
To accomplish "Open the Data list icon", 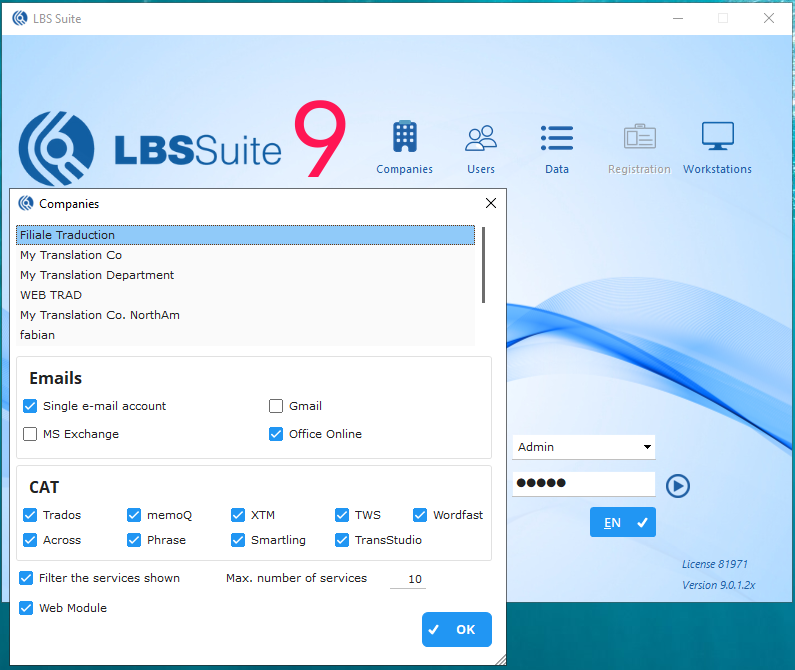I will pos(556,138).
